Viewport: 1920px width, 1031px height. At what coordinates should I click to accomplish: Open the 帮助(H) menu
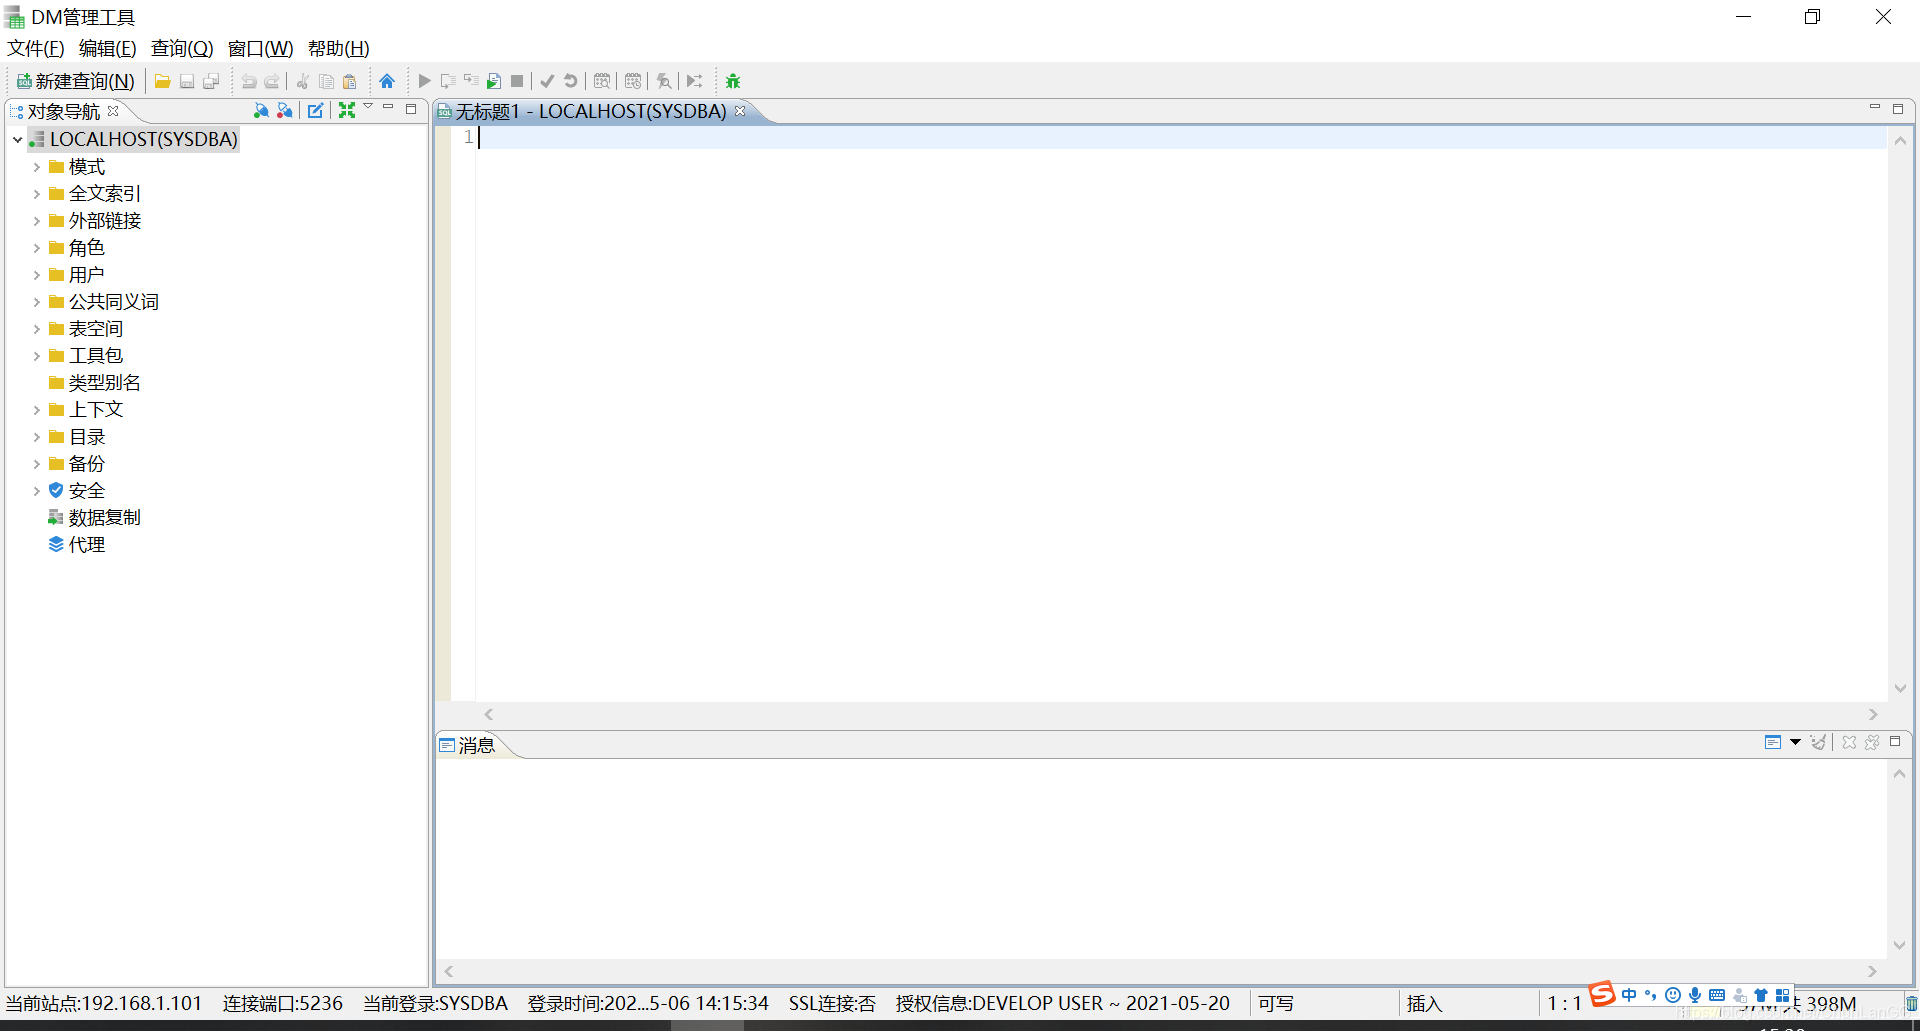pos(339,48)
